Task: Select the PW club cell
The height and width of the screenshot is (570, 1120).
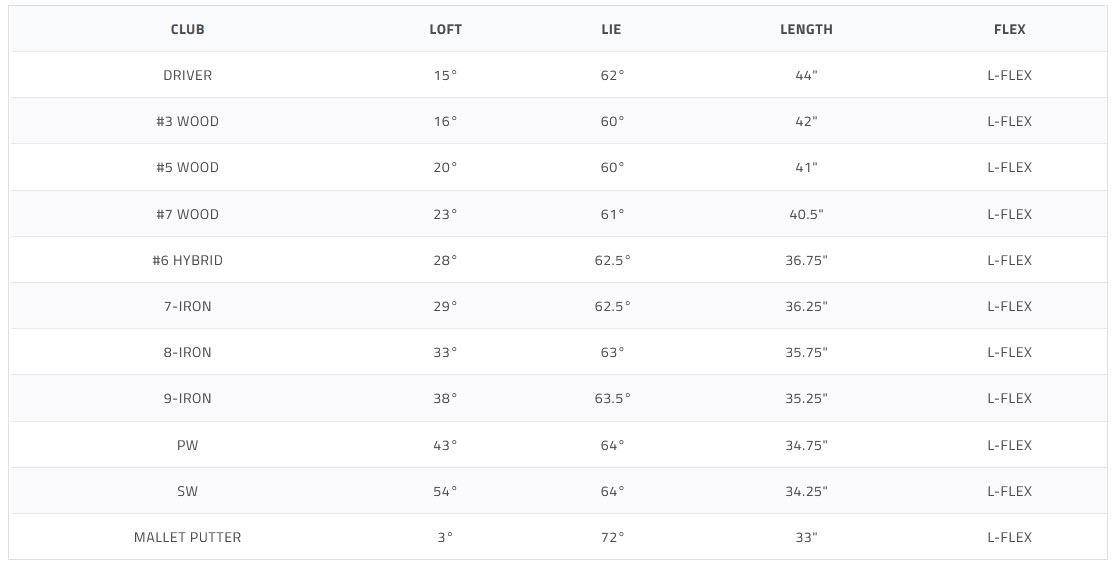Action: (x=187, y=445)
